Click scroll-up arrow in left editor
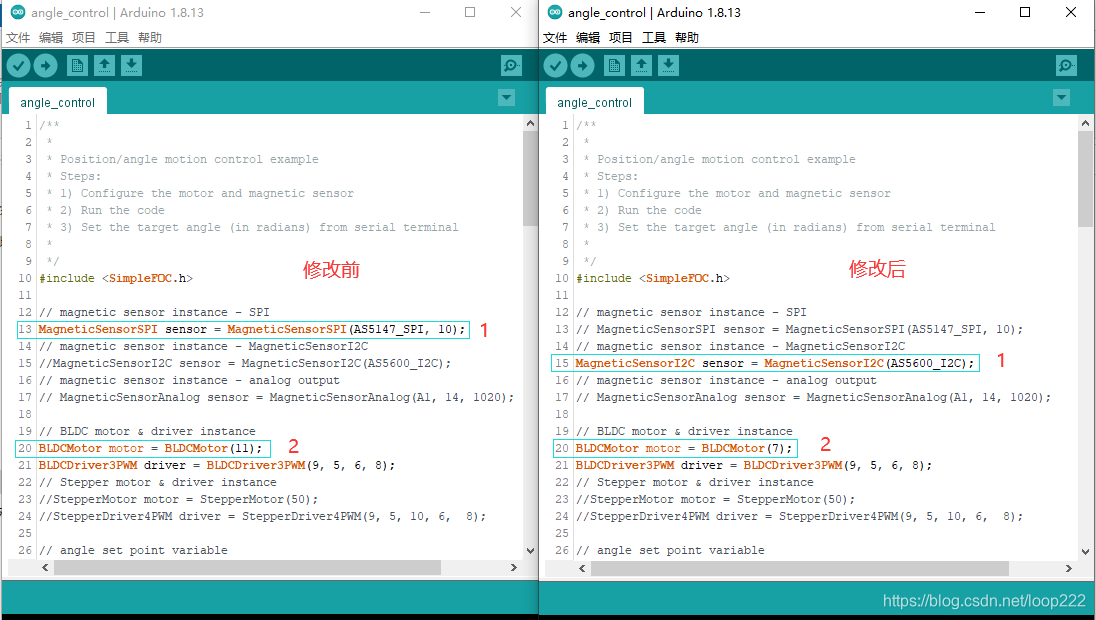 tap(530, 123)
